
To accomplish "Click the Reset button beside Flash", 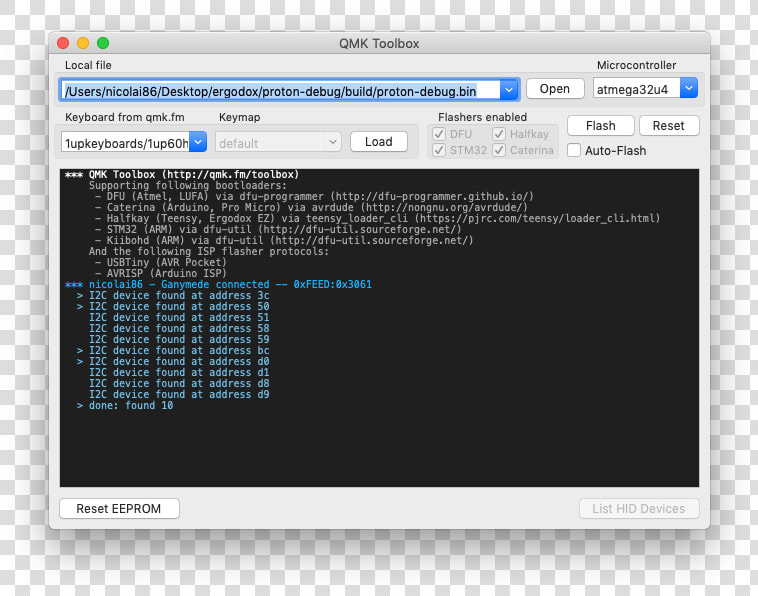I will [669, 126].
